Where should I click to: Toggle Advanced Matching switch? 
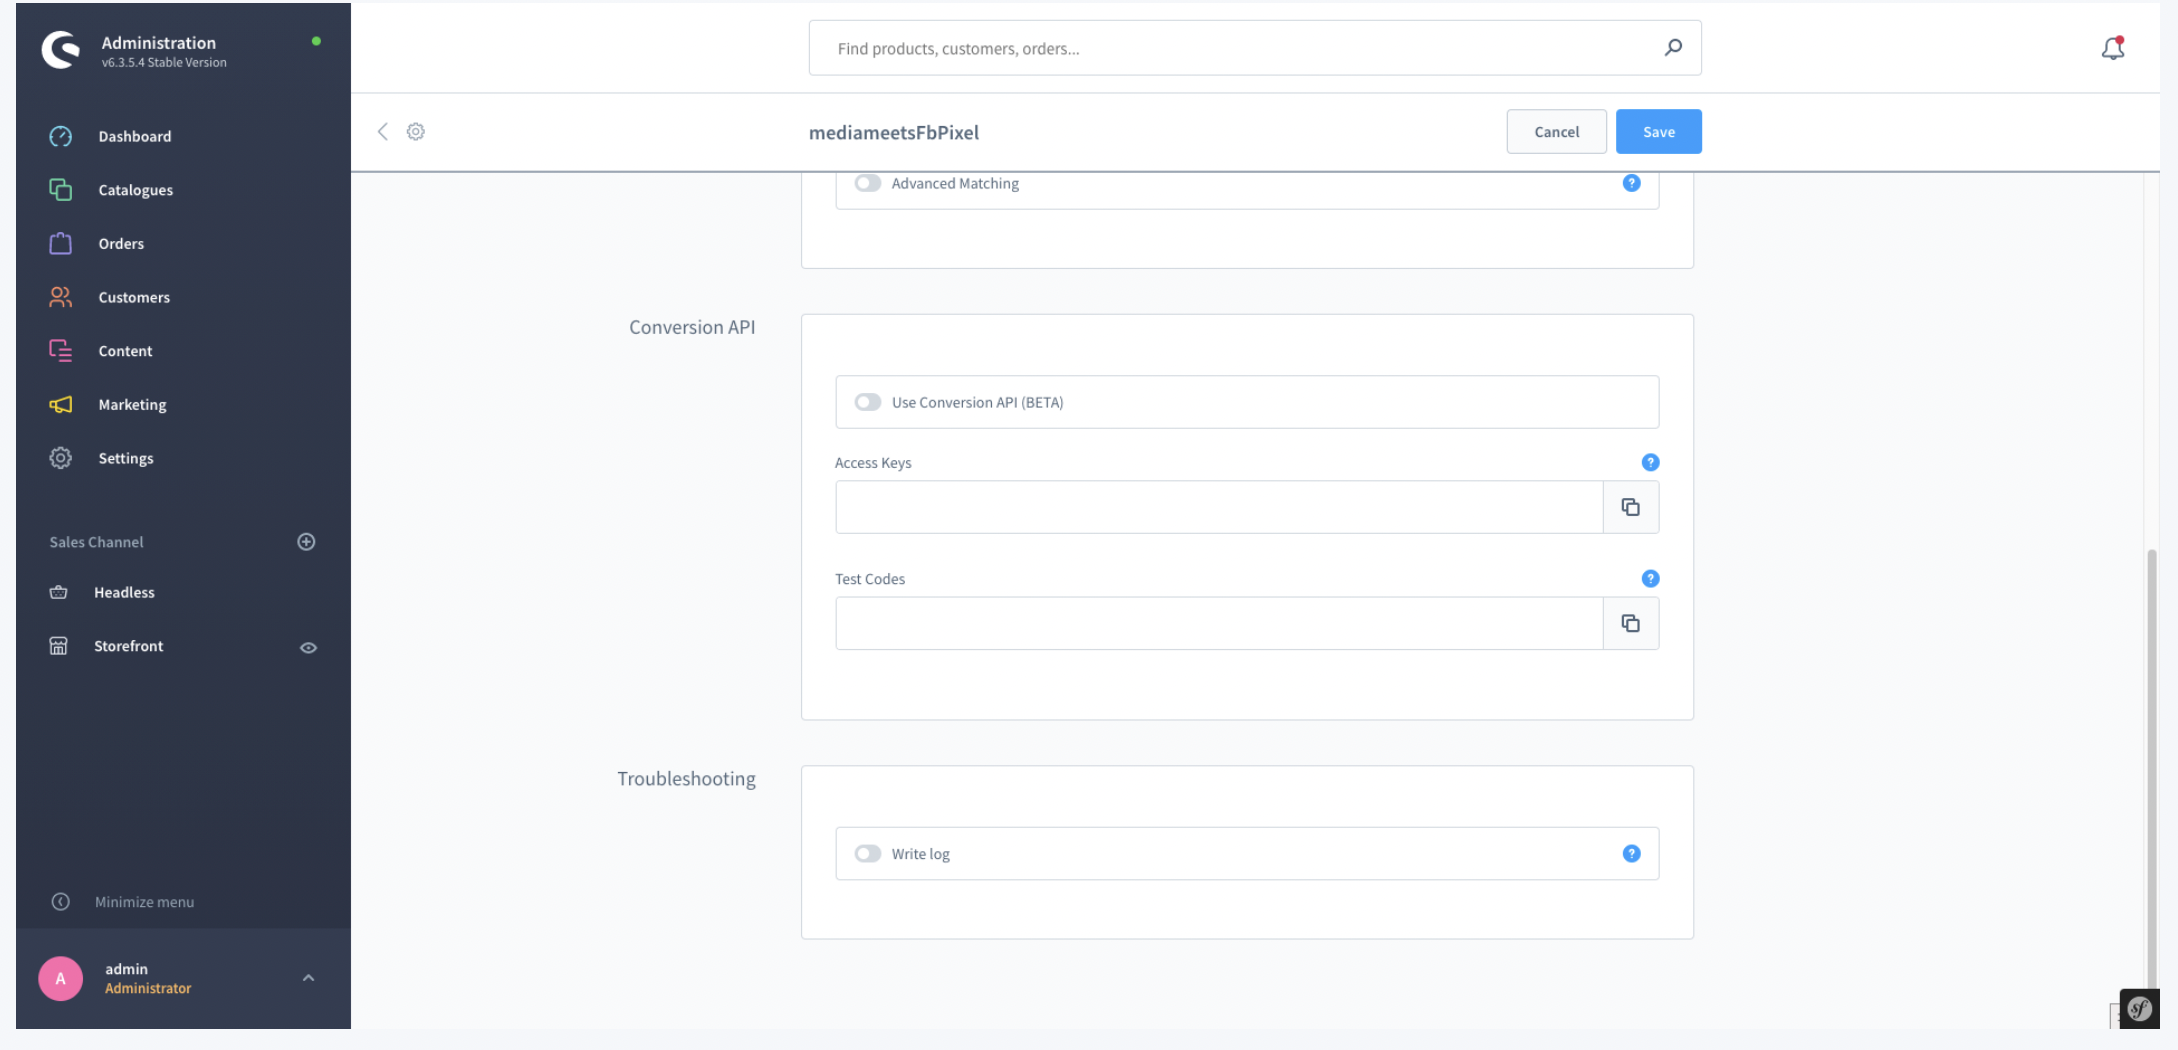tap(867, 183)
